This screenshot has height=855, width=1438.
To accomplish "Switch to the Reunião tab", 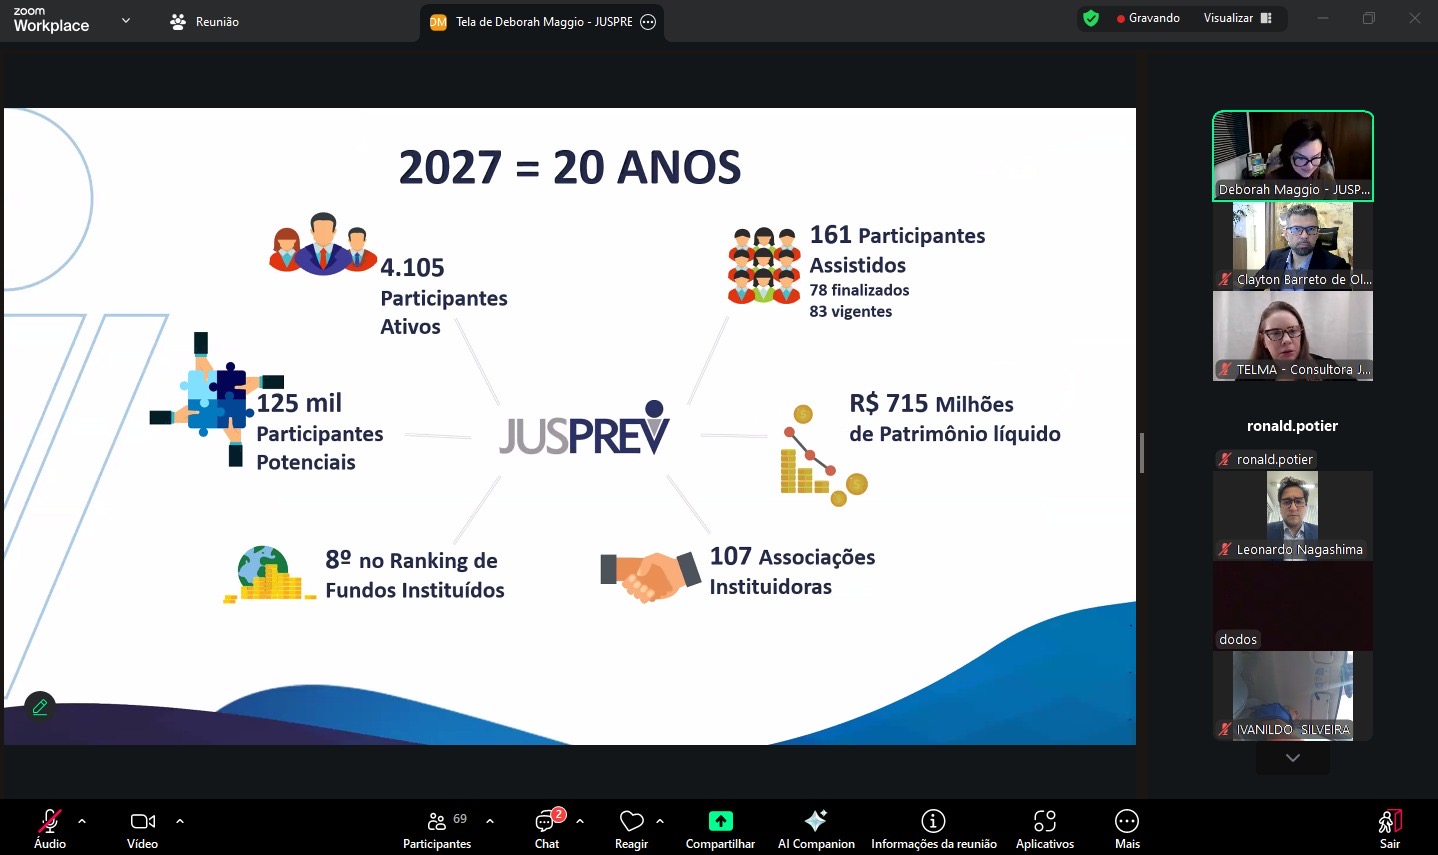I will (205, 21).
